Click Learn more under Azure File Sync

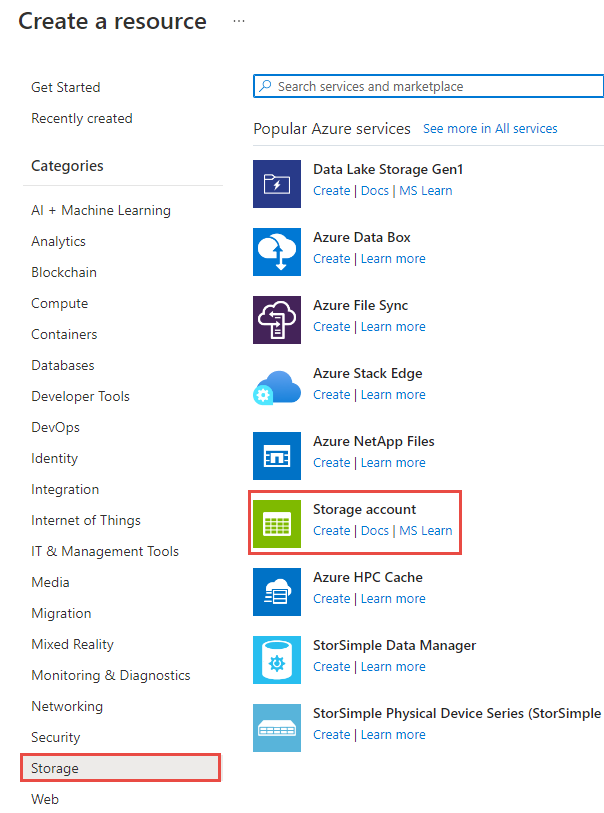pos(393,326)
